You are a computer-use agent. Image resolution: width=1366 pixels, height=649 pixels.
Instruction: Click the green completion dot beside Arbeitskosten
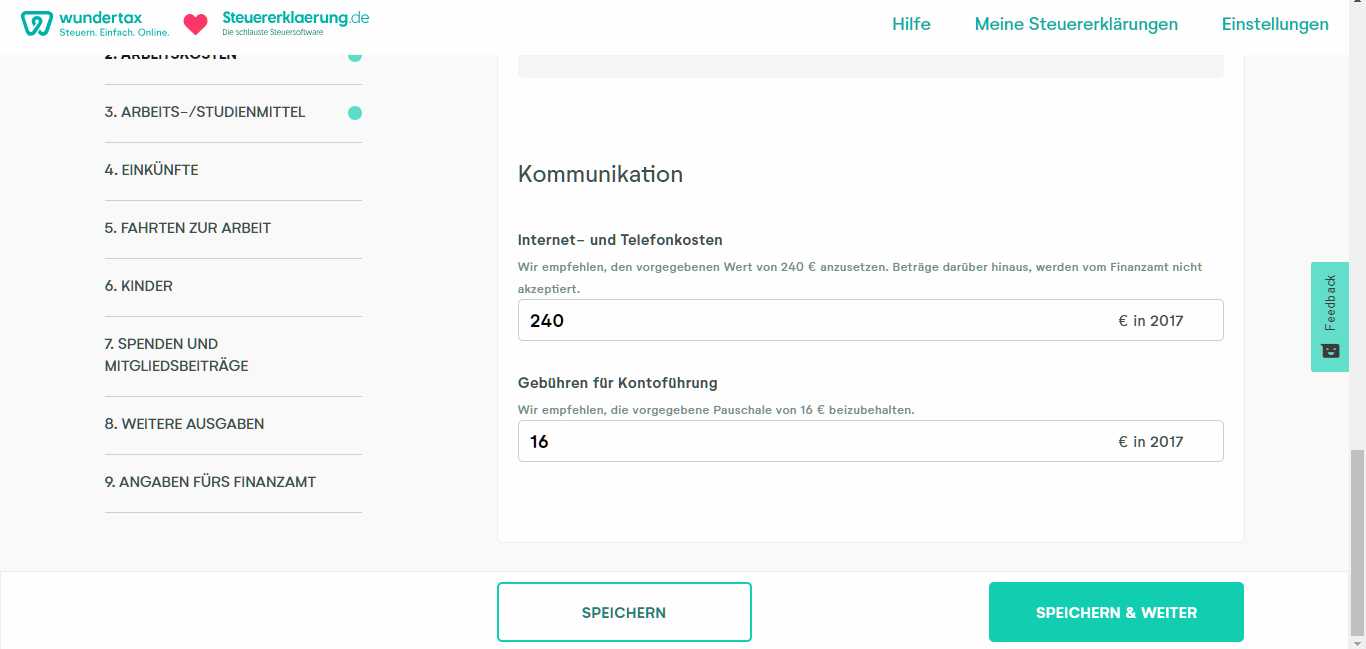[x=355, y=56]
